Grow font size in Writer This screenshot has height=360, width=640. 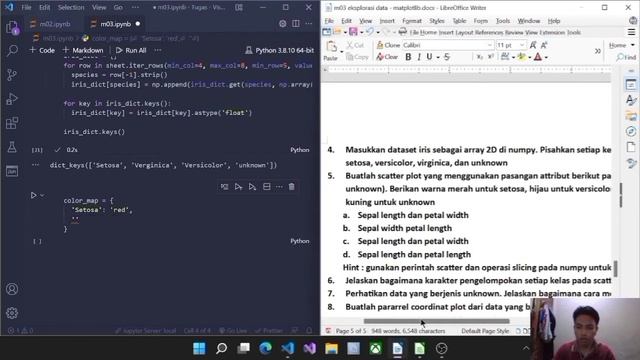click(x=533, y=45)
